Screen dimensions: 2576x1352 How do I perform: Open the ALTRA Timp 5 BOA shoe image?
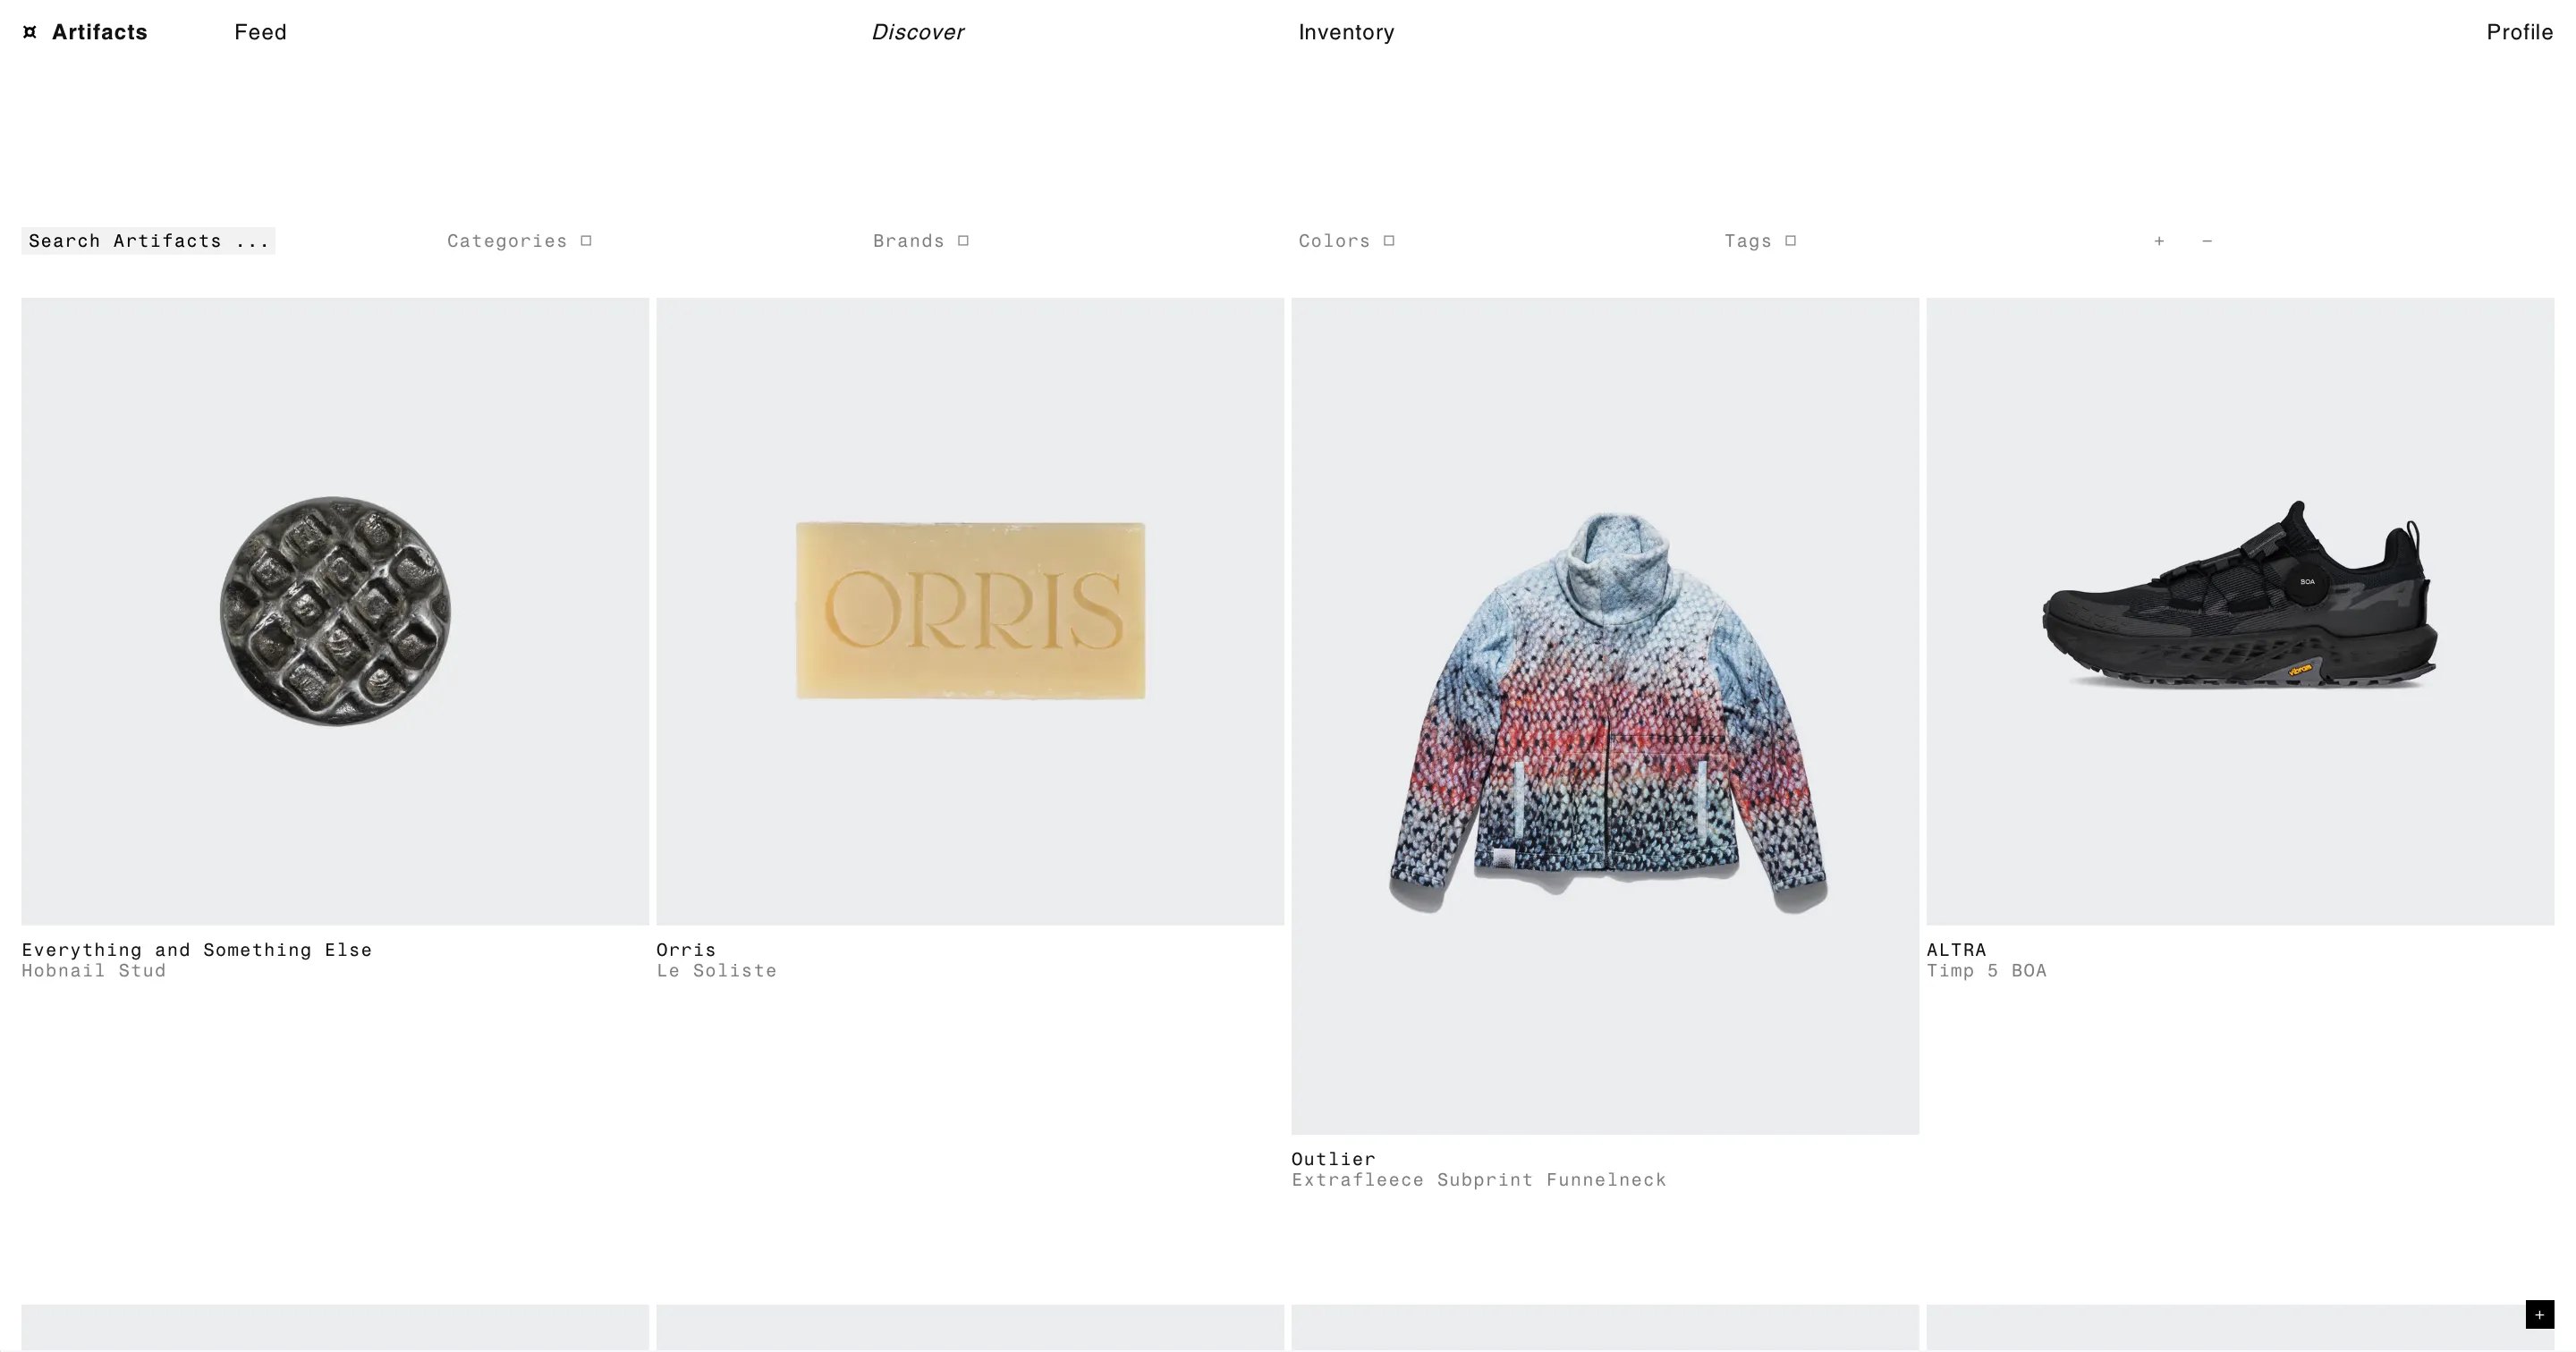tap(2240, 611)
